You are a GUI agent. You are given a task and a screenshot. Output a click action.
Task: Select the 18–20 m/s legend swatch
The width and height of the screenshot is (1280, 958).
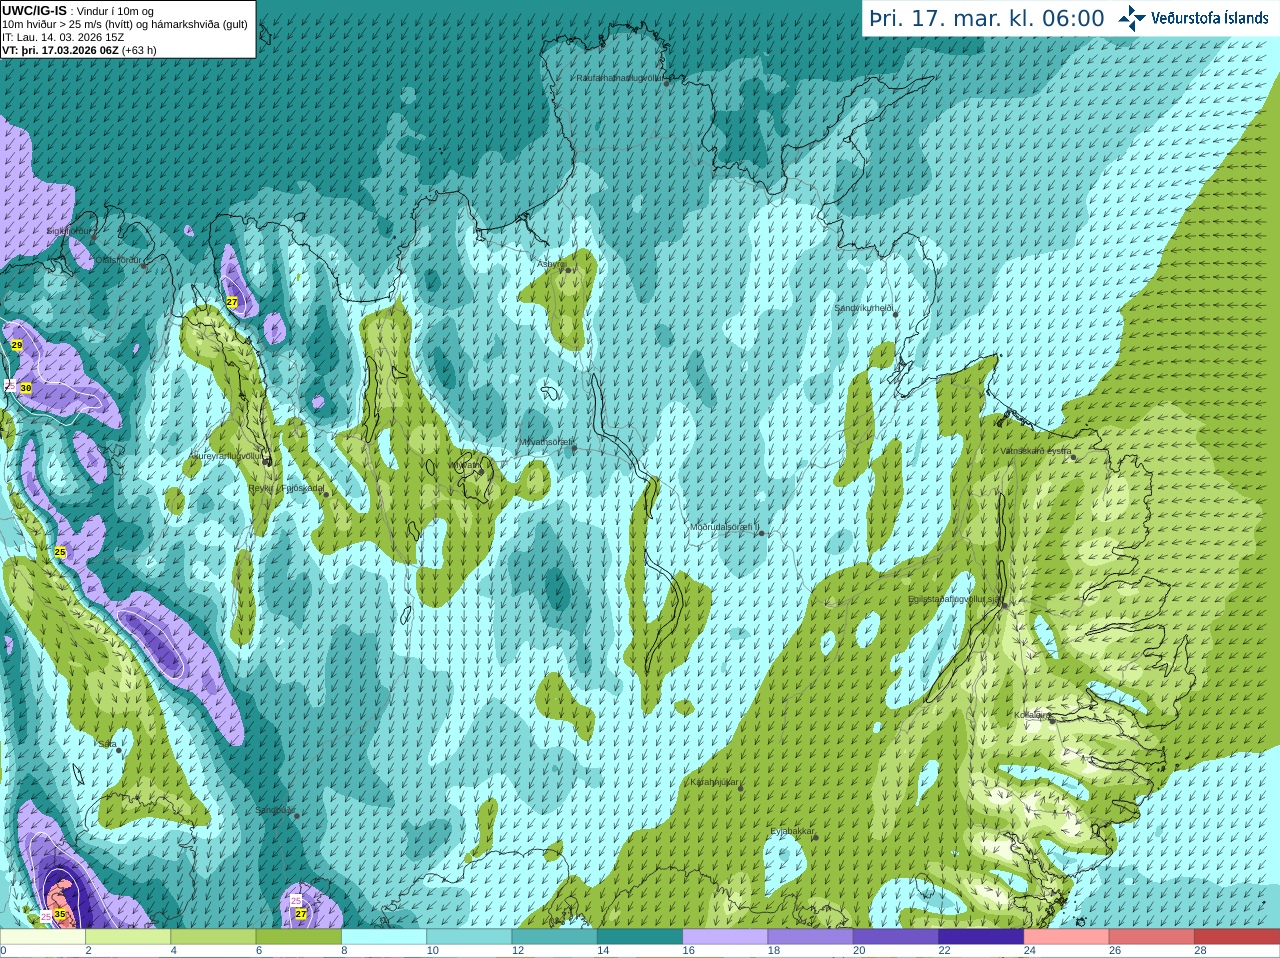click(x=811, y=937)
